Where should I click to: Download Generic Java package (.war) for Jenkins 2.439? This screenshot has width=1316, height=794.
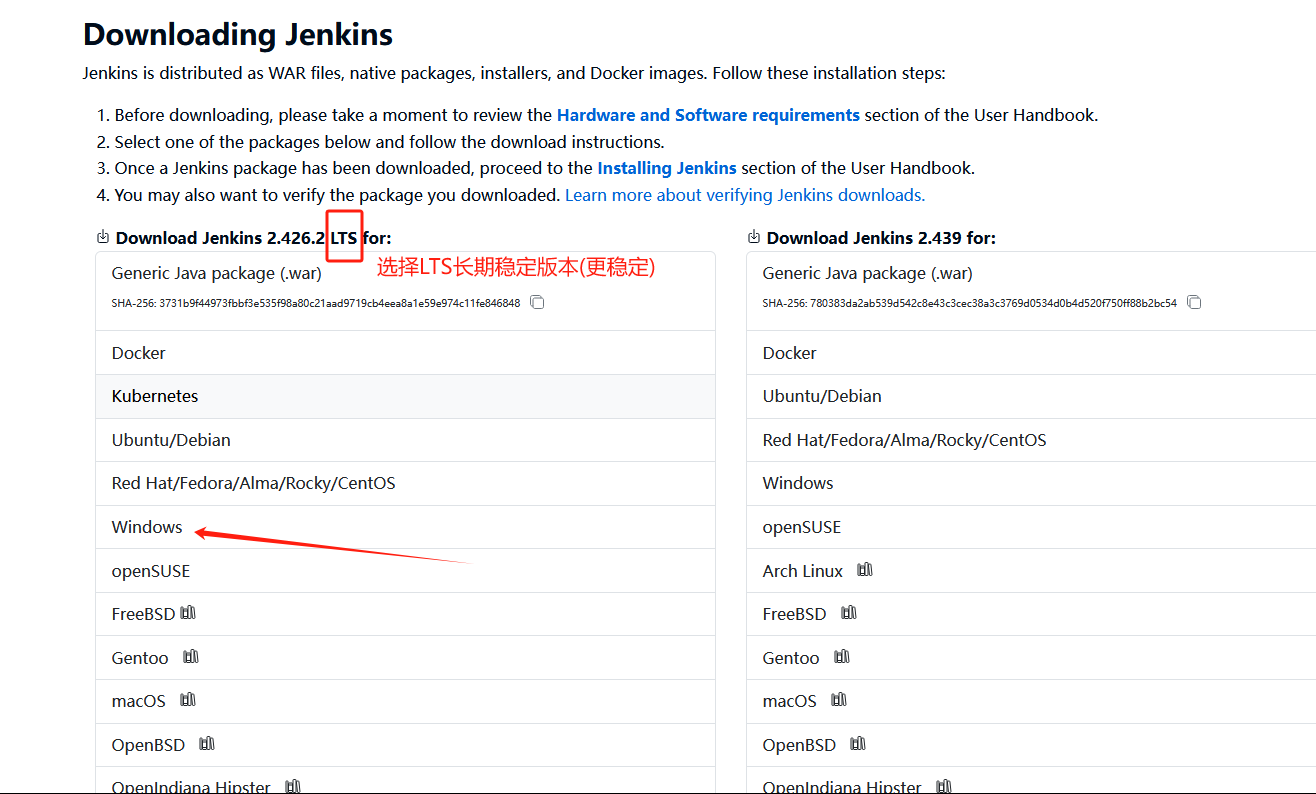1031,290
